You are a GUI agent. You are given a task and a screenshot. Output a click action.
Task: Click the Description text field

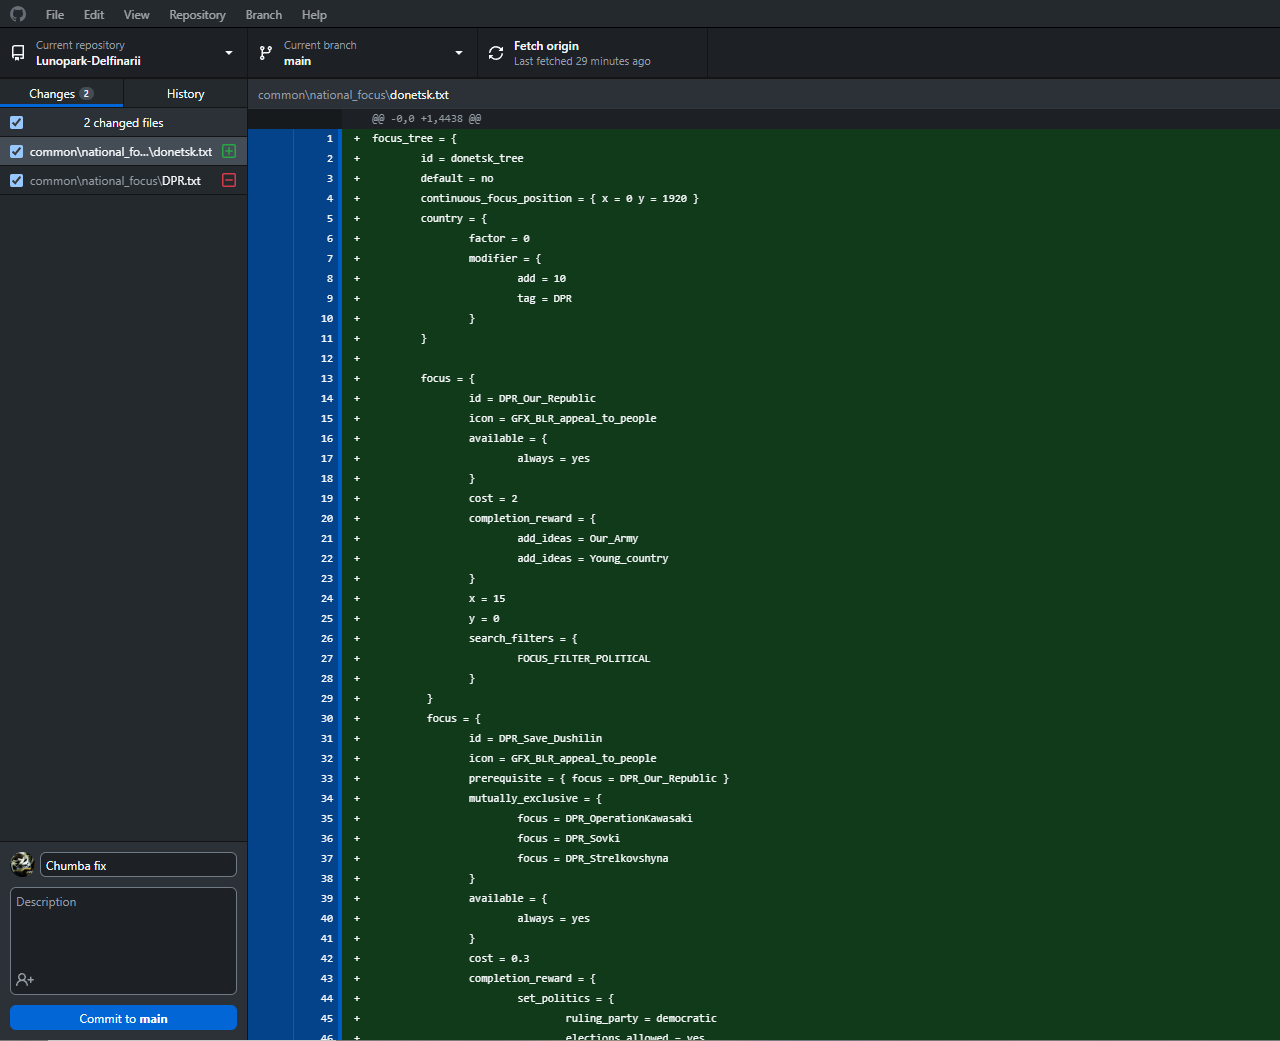[x=123, y=930]
